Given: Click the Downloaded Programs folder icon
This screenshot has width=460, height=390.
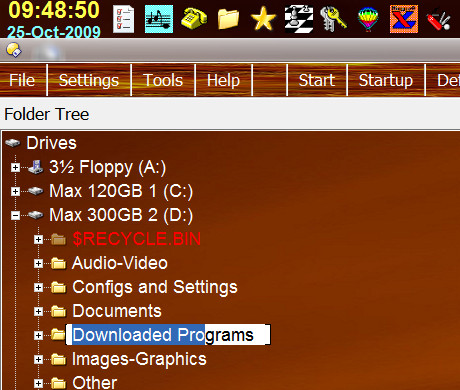Looking at the screenshot, I should point(58,335).
